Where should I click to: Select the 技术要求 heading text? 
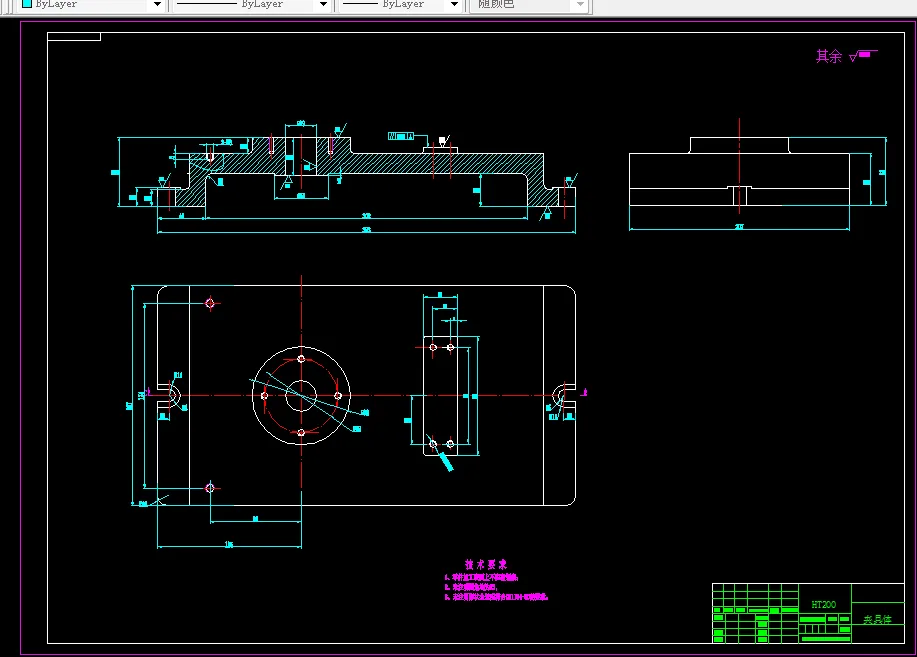point(485,564)
